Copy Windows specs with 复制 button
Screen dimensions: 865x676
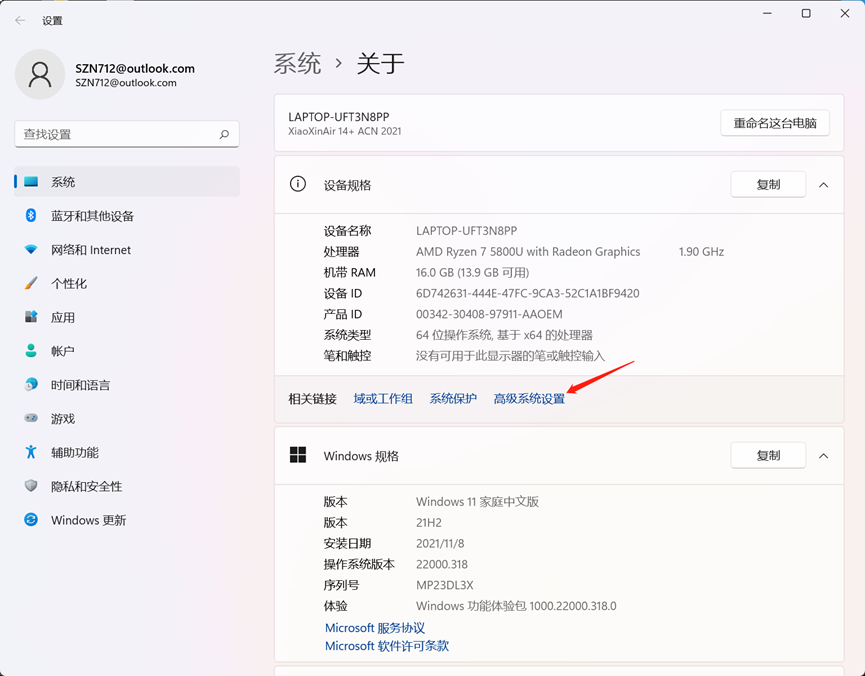pyautogui.click(x=768, y=455)
